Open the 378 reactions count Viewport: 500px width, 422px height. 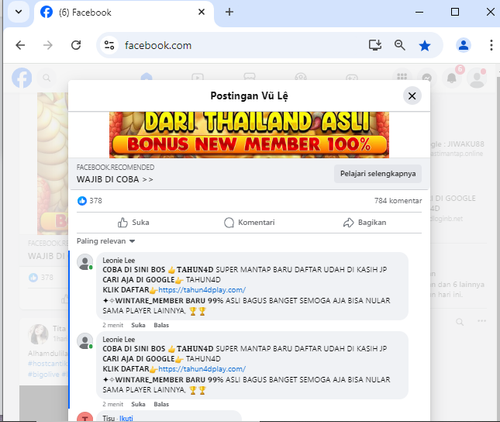coord(96,201)
